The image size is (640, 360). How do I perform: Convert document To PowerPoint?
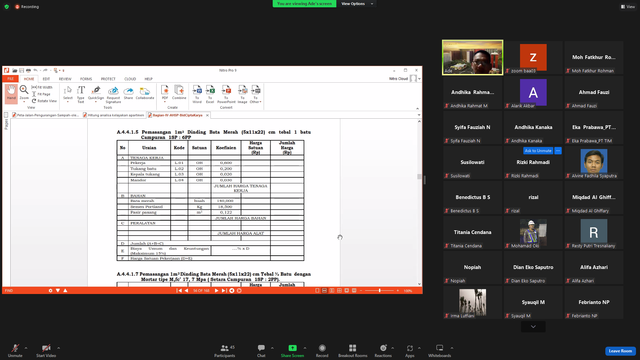point(226,94)
